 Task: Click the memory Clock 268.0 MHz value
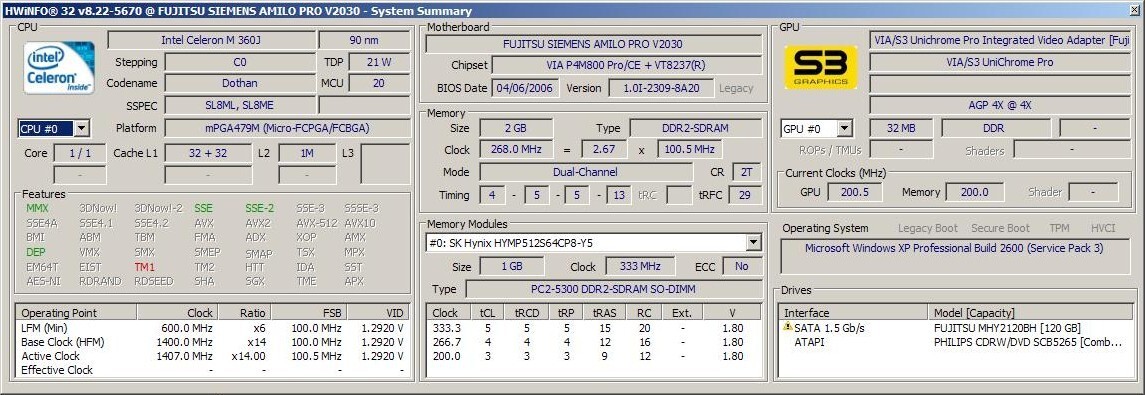click(516, 150)
